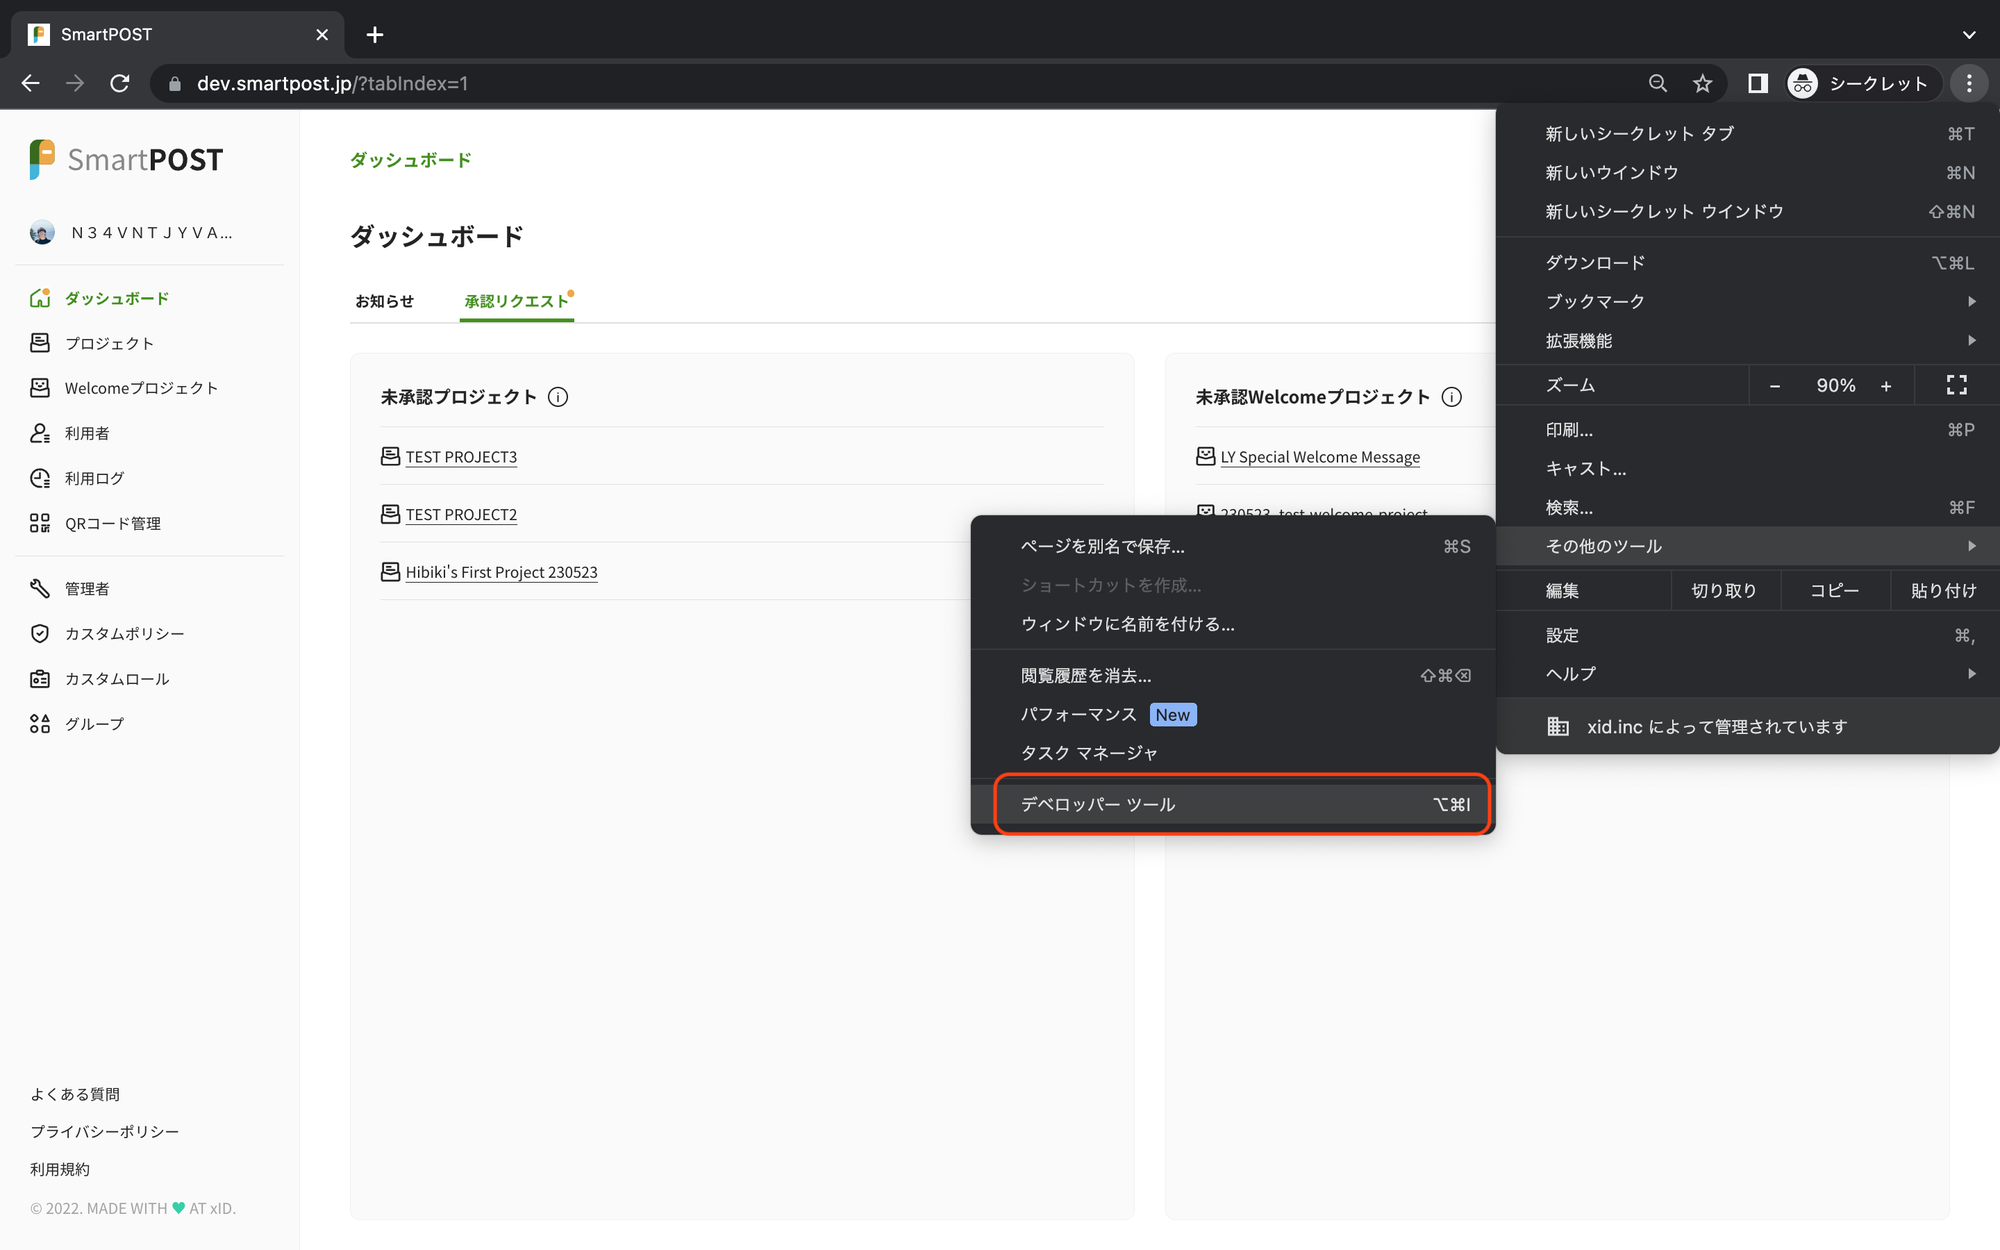This screenshot has height=1250, width=2000.
Task: Expand the ヘルプ submenu
Action: pyautogui.click(x=1748, y=675)
